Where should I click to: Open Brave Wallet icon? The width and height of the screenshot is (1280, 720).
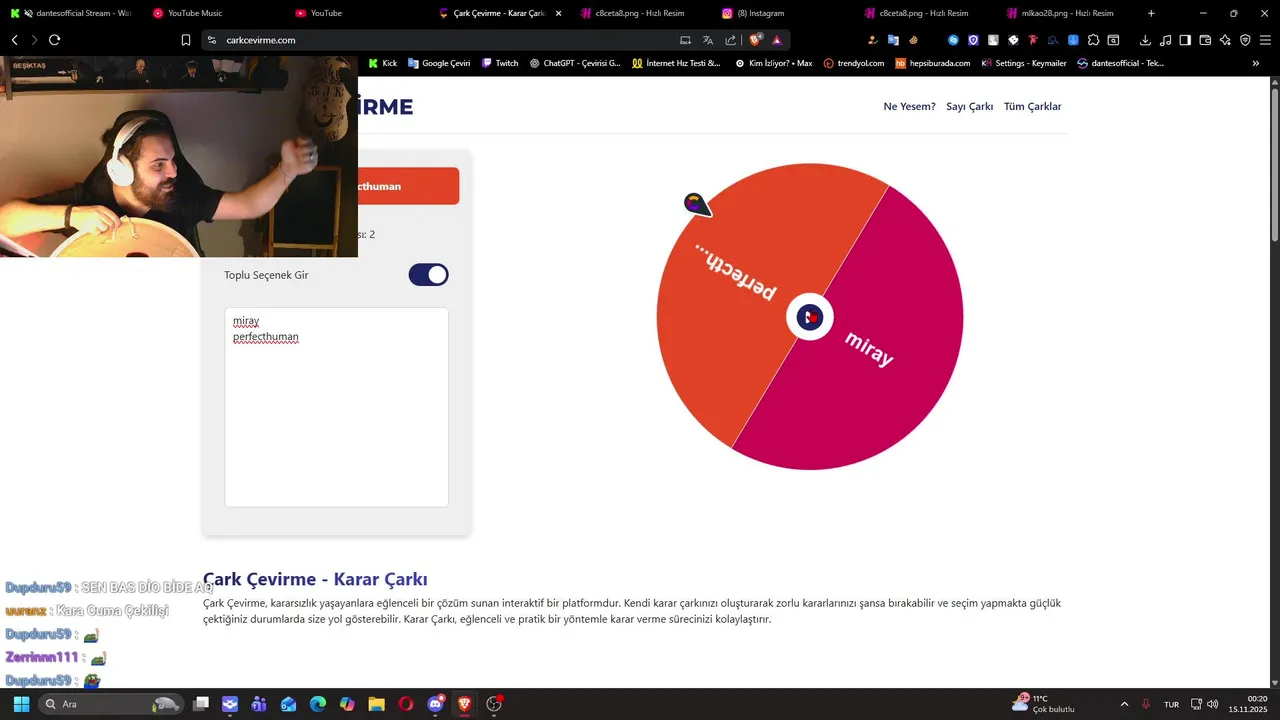[1205, 40]
